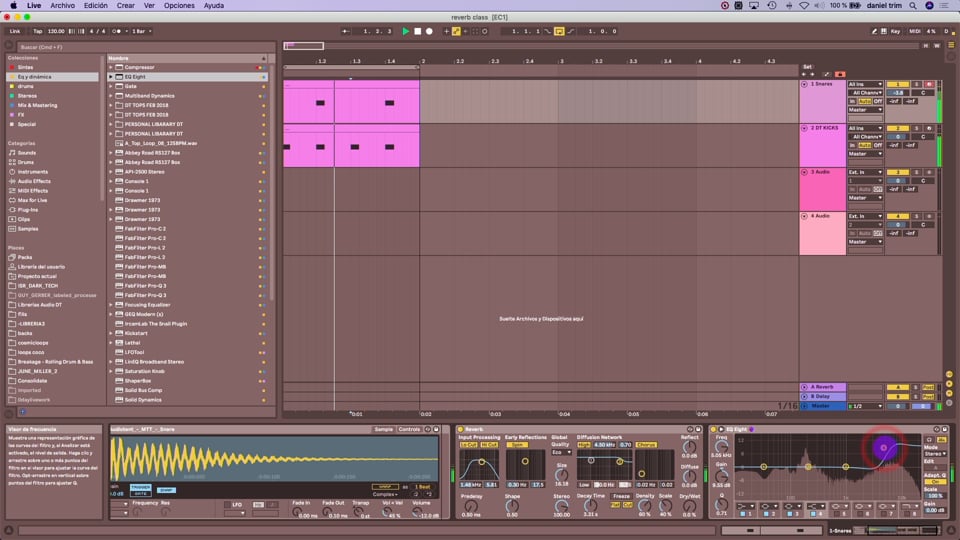
Task: Open the Instruments category
Action: pyautogui.click(x=32, y=172)
